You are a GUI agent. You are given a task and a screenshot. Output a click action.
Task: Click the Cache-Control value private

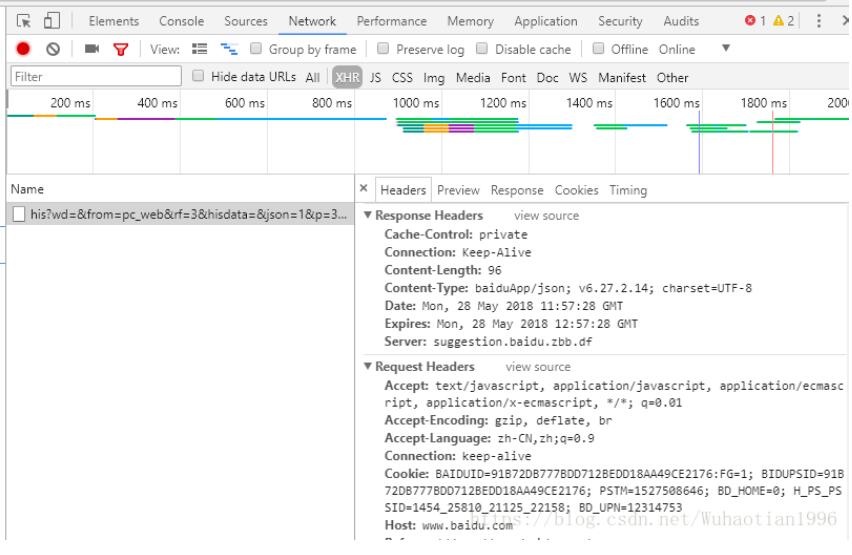coord(503,235)
